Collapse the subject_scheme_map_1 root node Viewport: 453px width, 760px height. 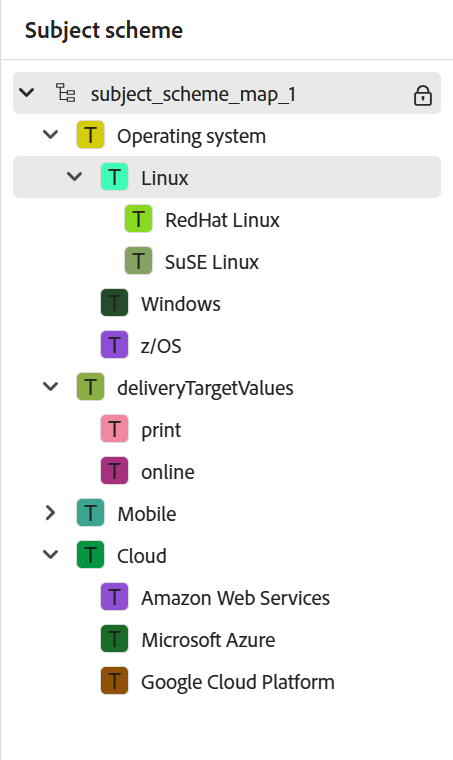point(27,92)
